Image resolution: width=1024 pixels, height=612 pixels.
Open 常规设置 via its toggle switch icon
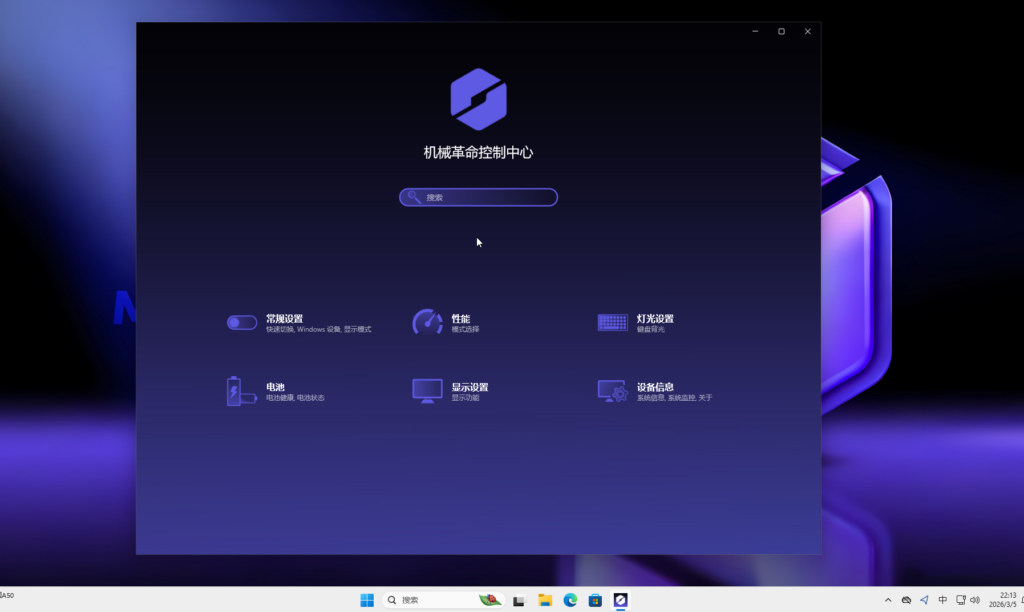pyautogui.click(x=242, y=323)
